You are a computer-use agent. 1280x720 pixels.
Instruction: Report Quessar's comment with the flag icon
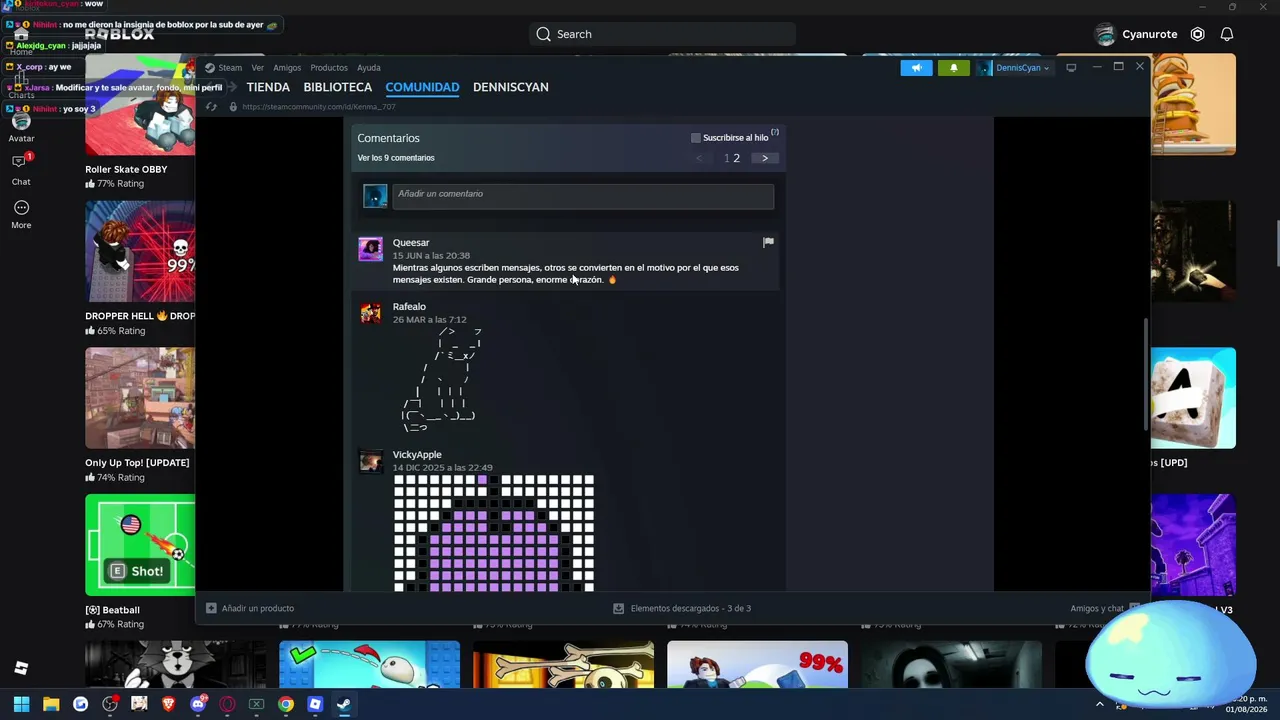click(x=768, y=242)
